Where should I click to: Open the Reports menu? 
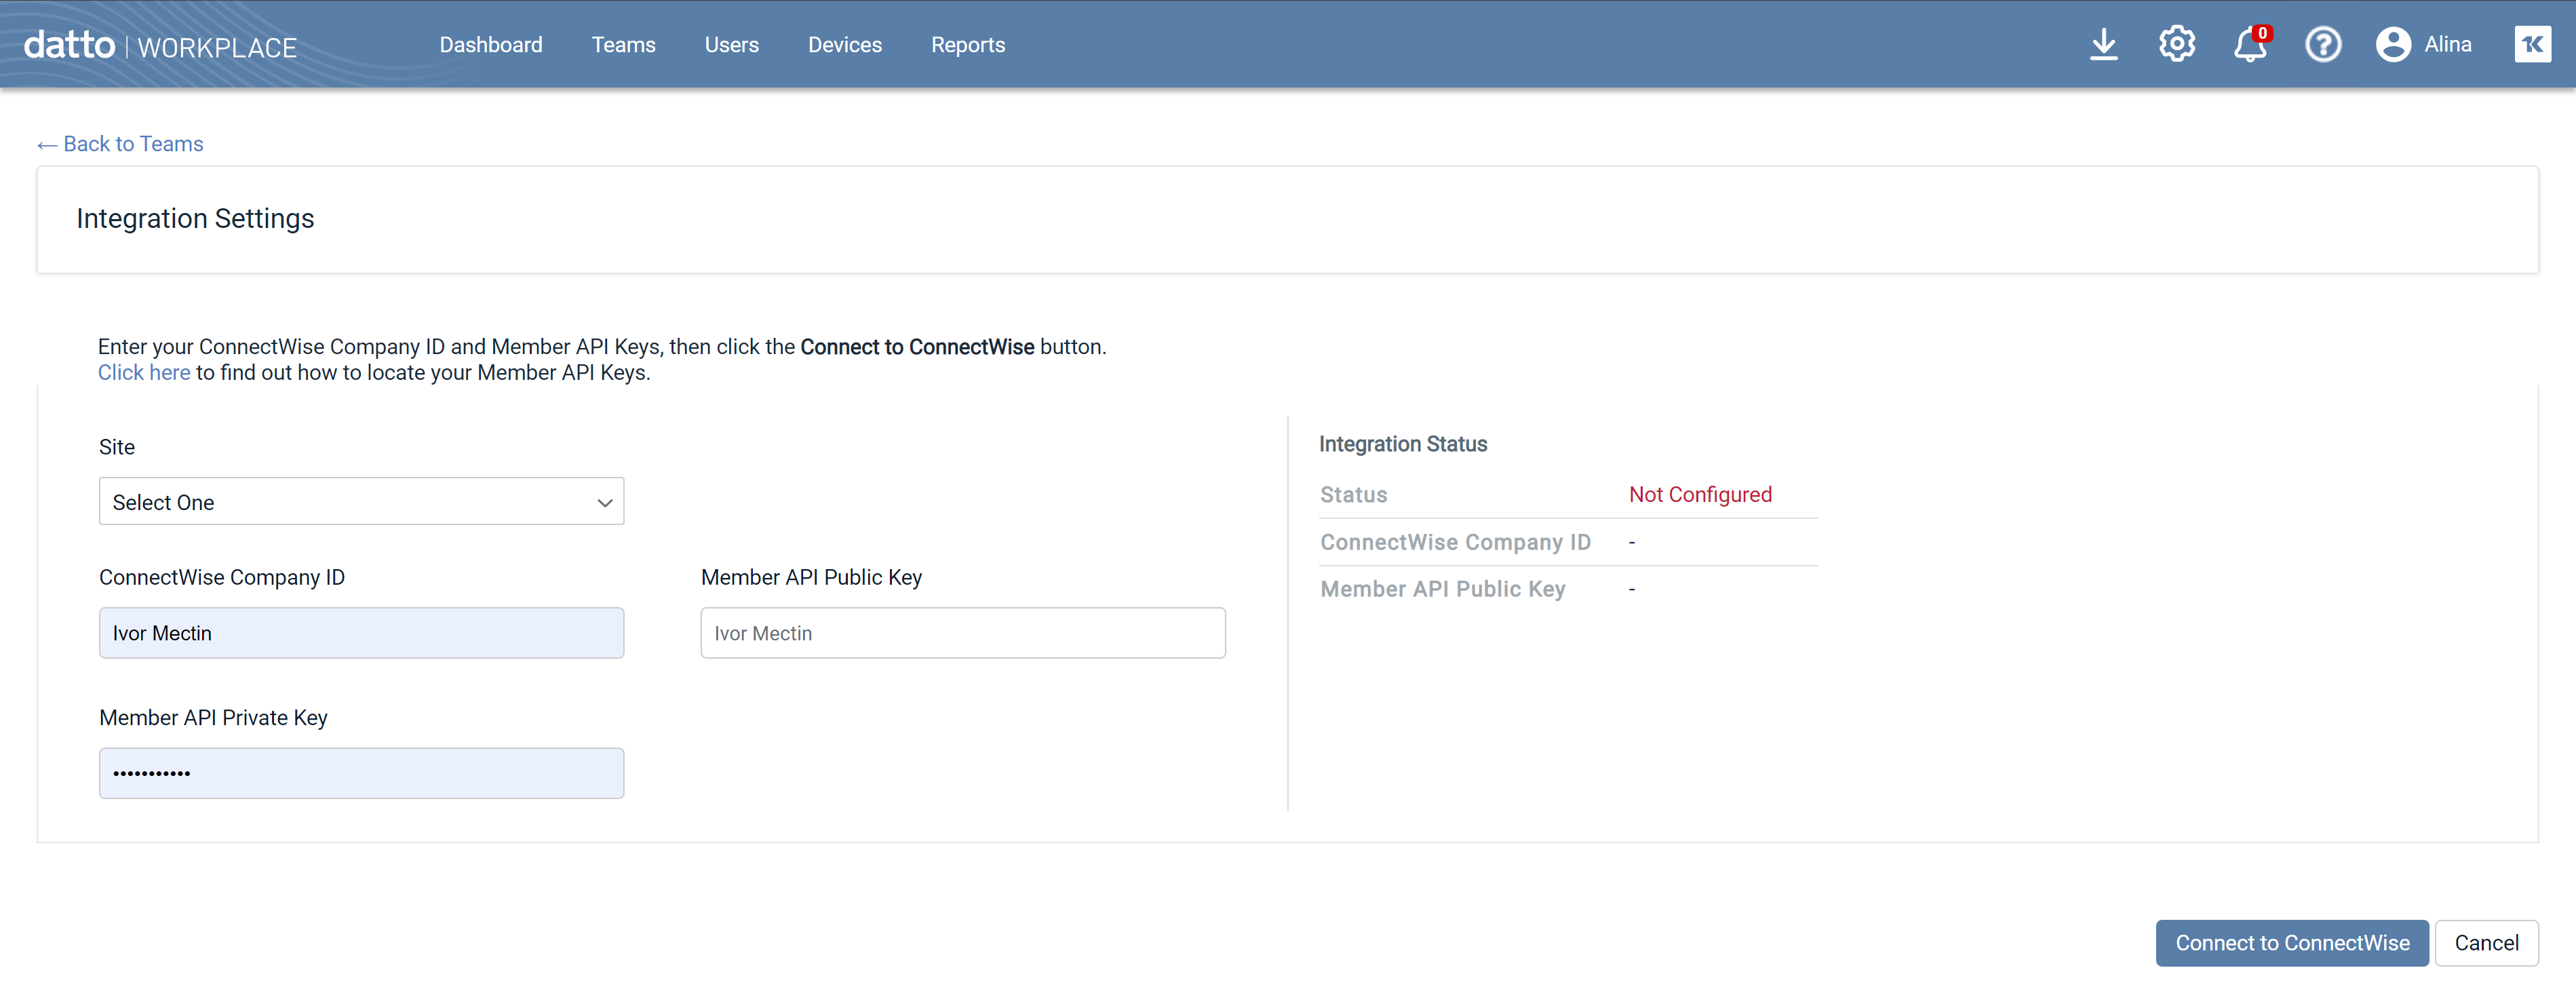[967, 45]
